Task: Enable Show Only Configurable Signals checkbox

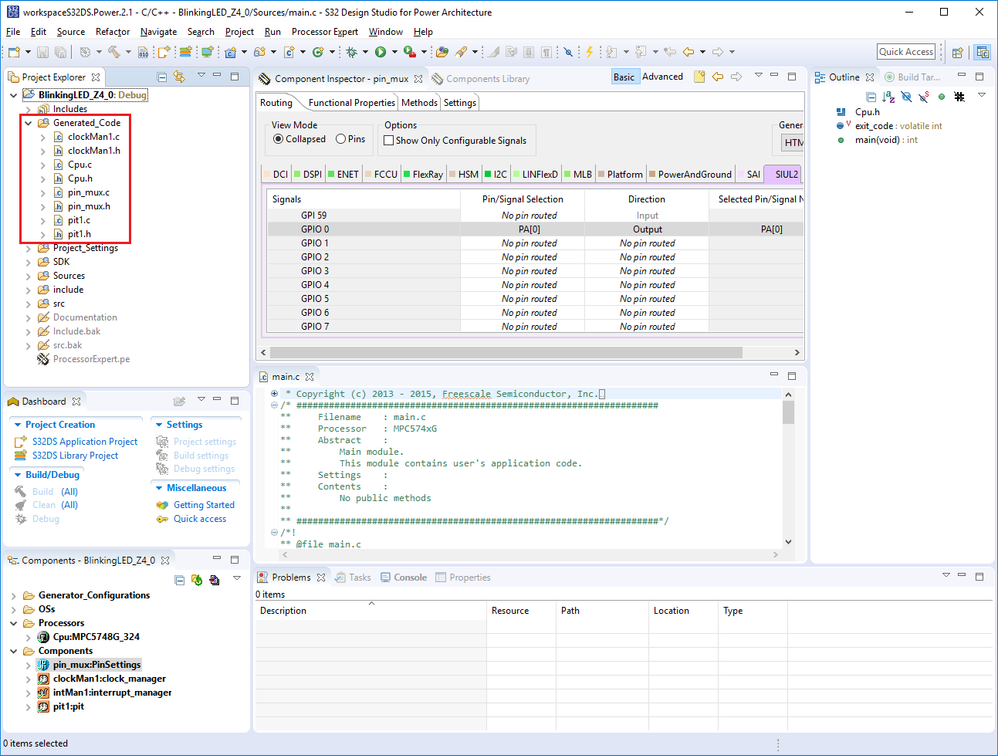Action: 389,141
